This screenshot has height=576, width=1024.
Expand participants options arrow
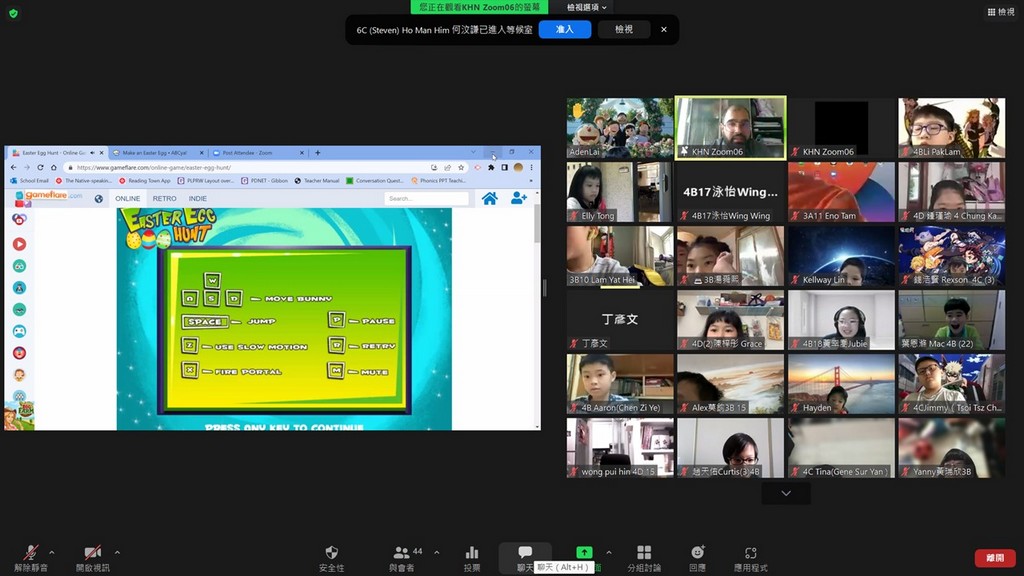[436, 552]
